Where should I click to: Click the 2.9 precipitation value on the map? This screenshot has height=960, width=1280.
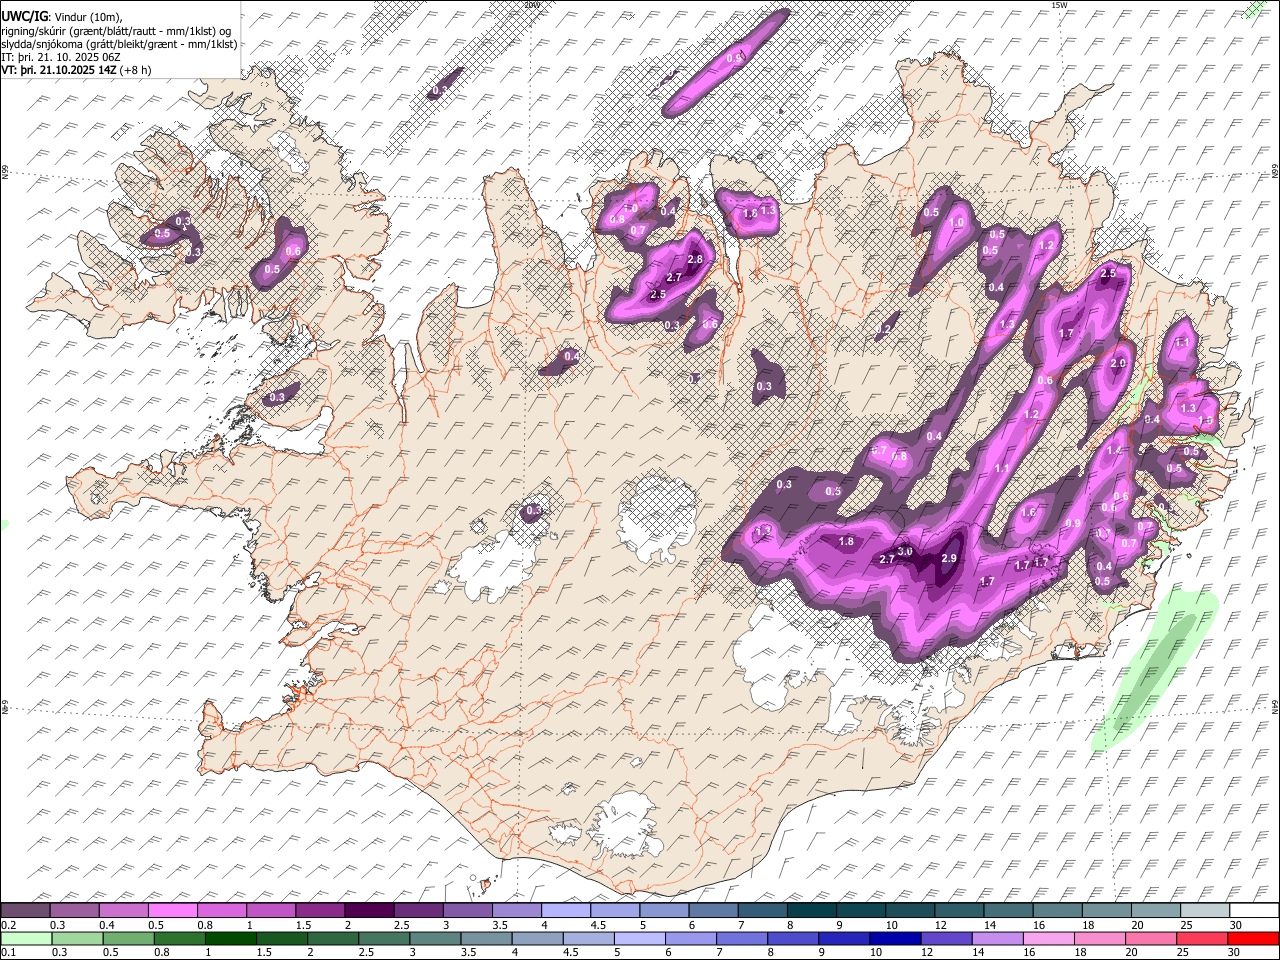pyautogui.click(x=949, y=558)
